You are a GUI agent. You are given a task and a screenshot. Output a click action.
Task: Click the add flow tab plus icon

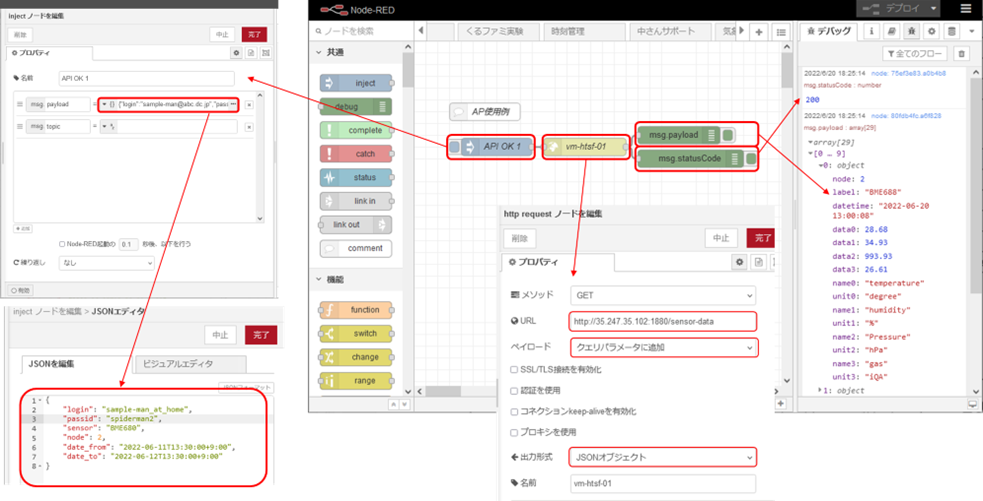point(760,32)
